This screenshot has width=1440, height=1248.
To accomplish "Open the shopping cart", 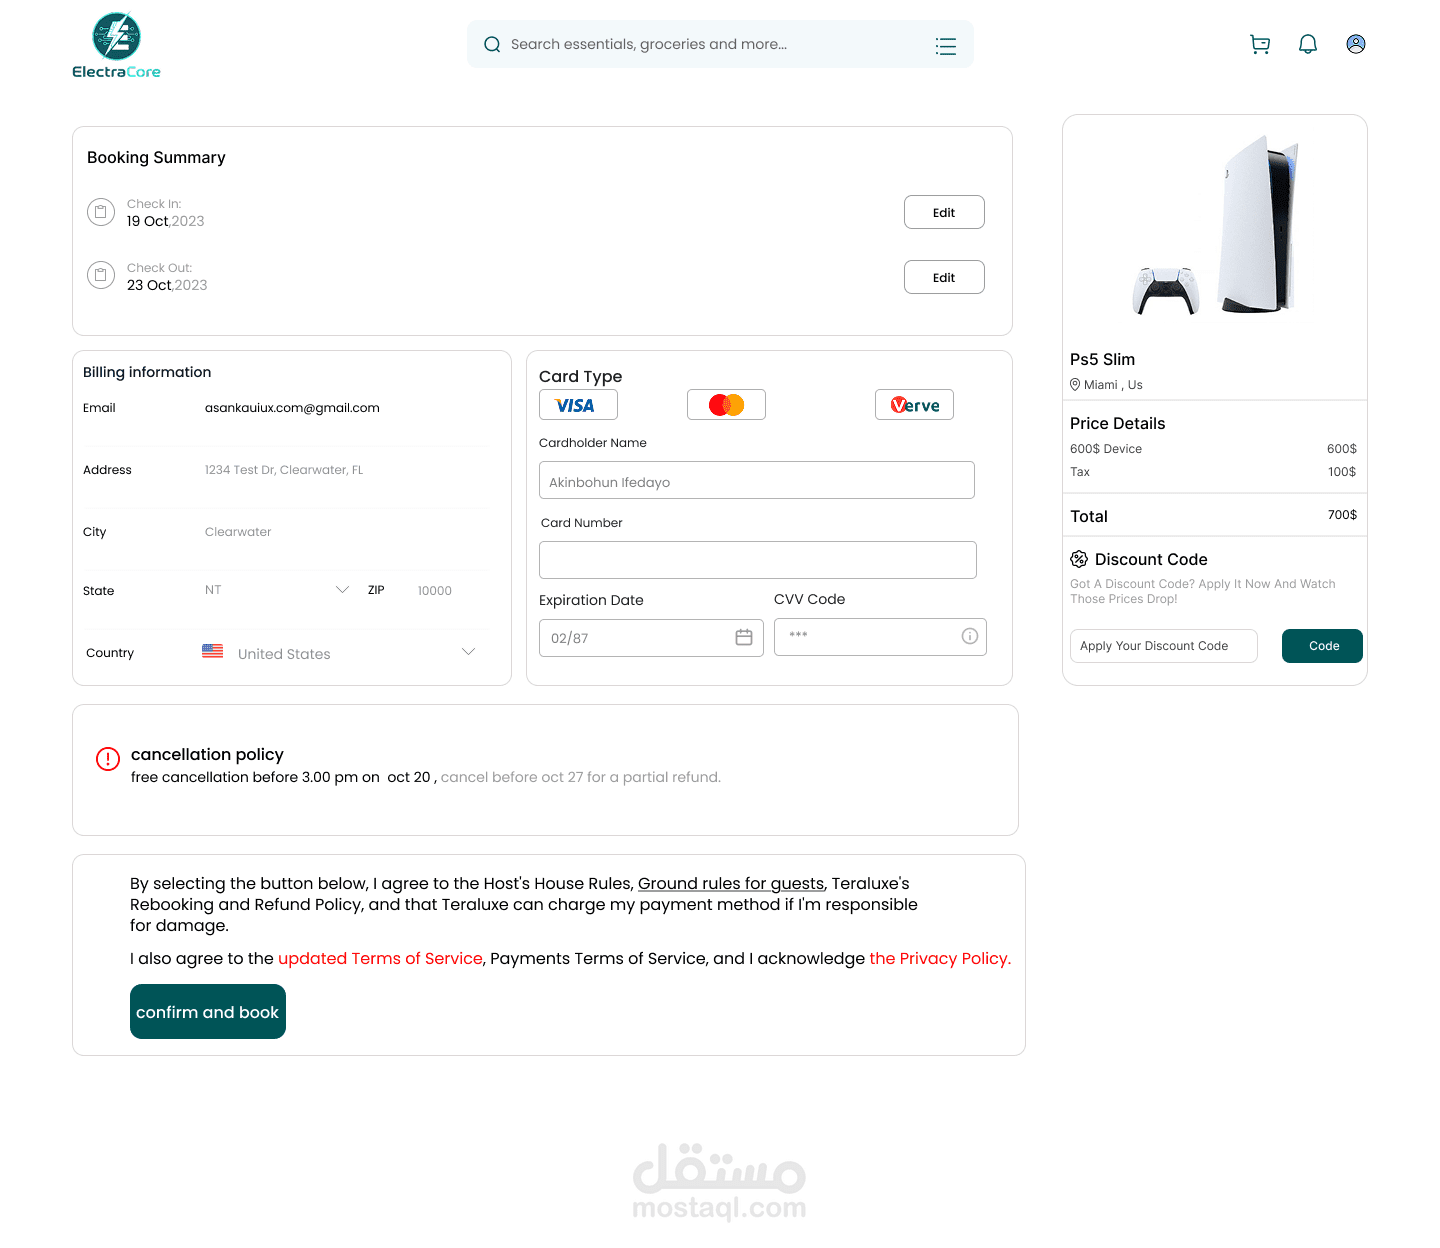I will 1260,44.
